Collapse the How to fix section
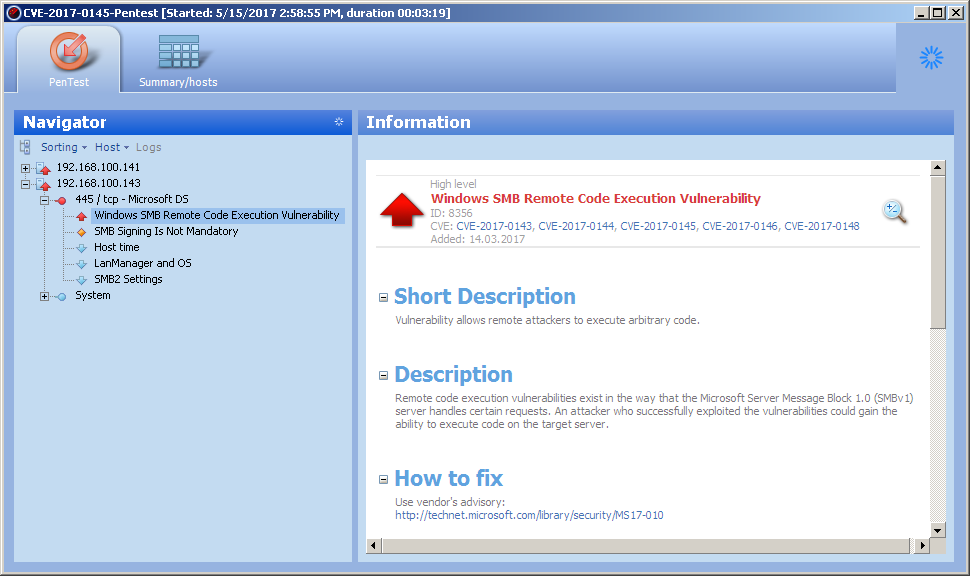This screenshot has height=576, width=970. tap(383, 480)
